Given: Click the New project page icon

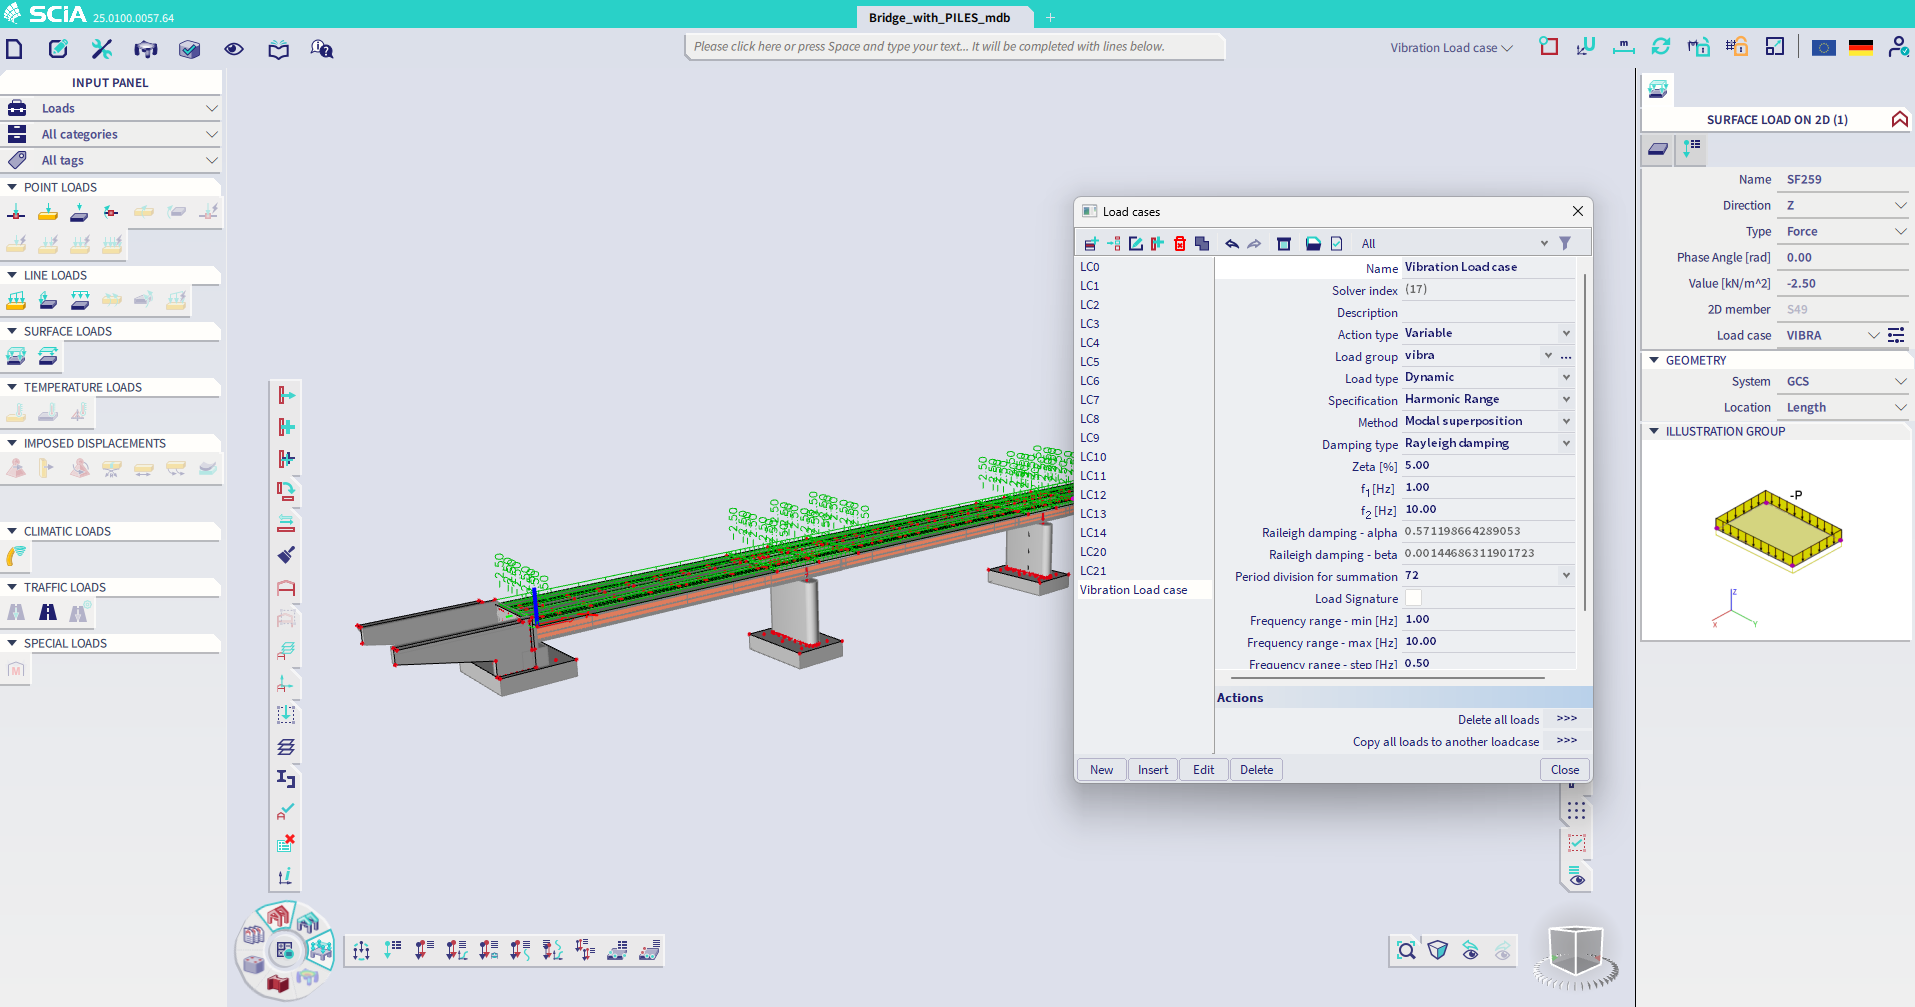Looking at the screenshot, I should (x=15, y=49).
